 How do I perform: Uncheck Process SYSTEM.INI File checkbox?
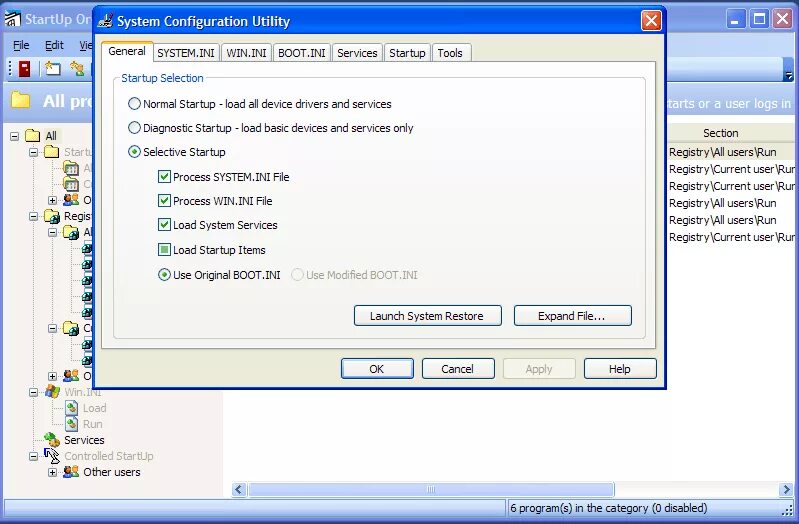(x=164, y=177)
